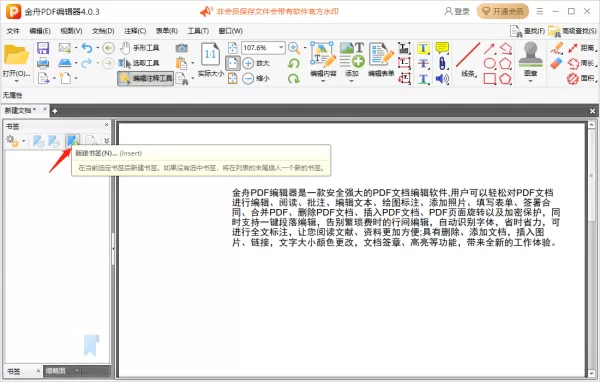600x382 pixels.
Task: Click the Undo arrow icon
Action: pyautogui.click(x=87, y=48)
